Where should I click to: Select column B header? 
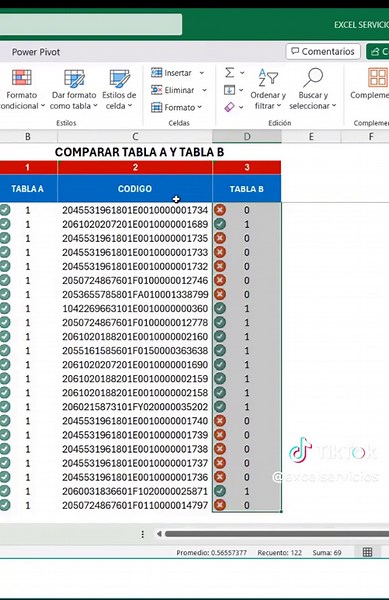28,137
